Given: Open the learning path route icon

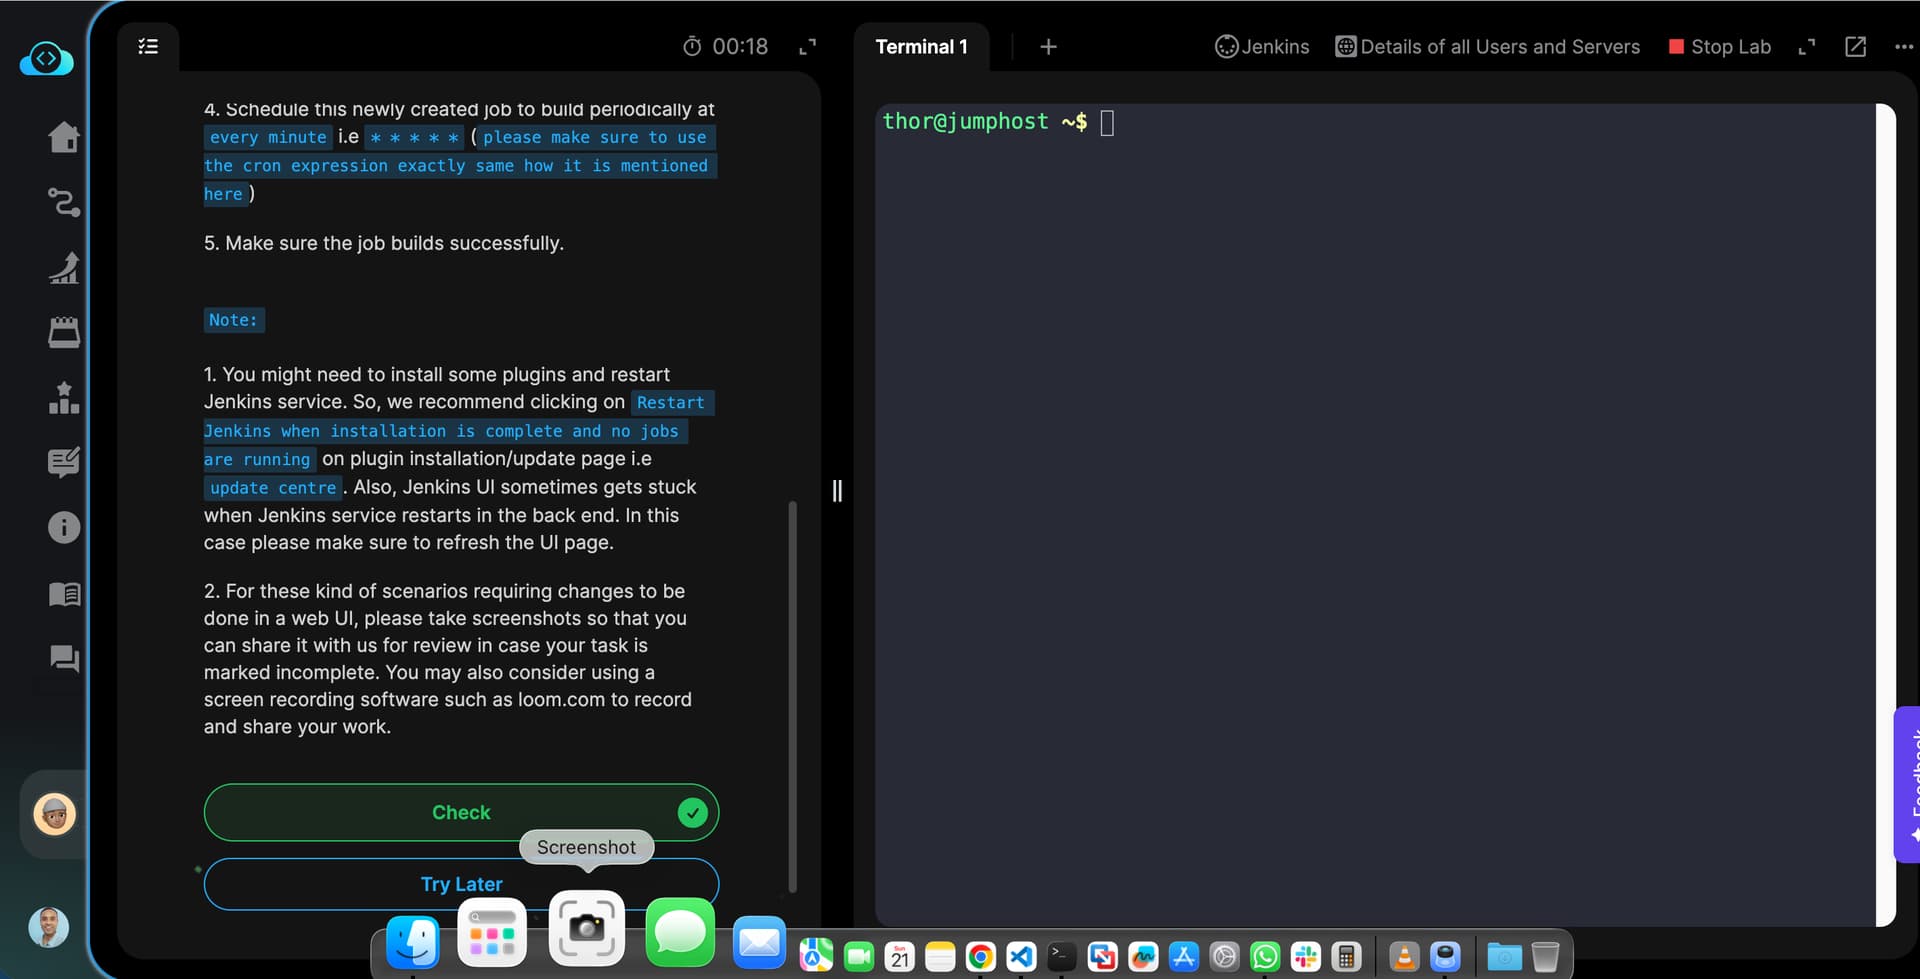Looking at the screenshot, I should coord(64,203).
